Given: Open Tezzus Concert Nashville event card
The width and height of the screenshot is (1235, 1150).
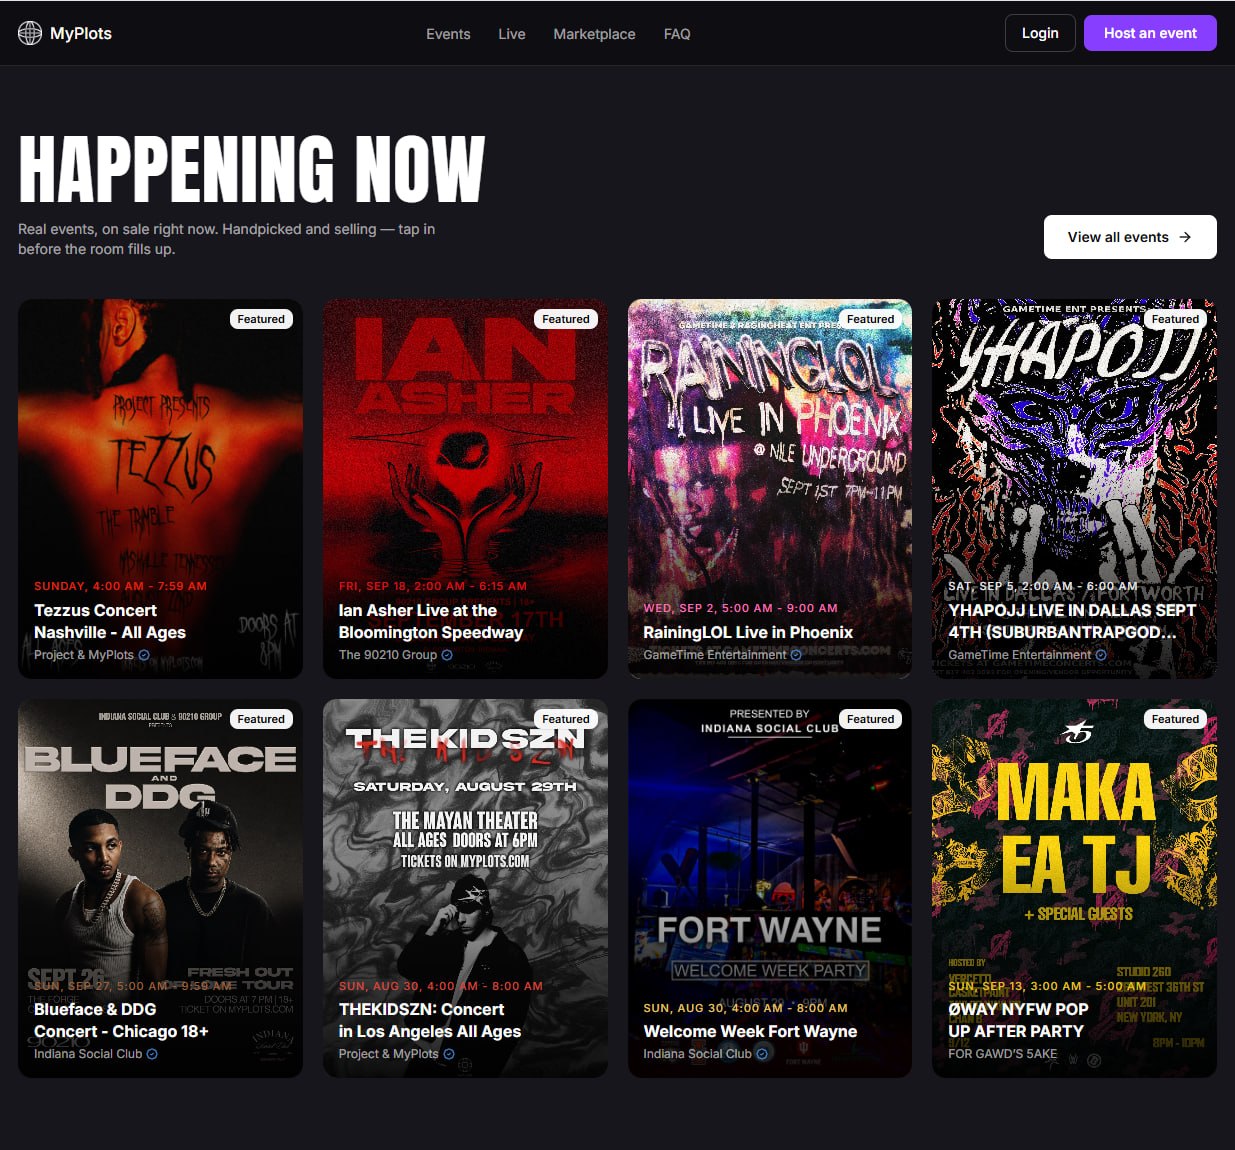Looking at the screenshot, I should pos(160,489).
